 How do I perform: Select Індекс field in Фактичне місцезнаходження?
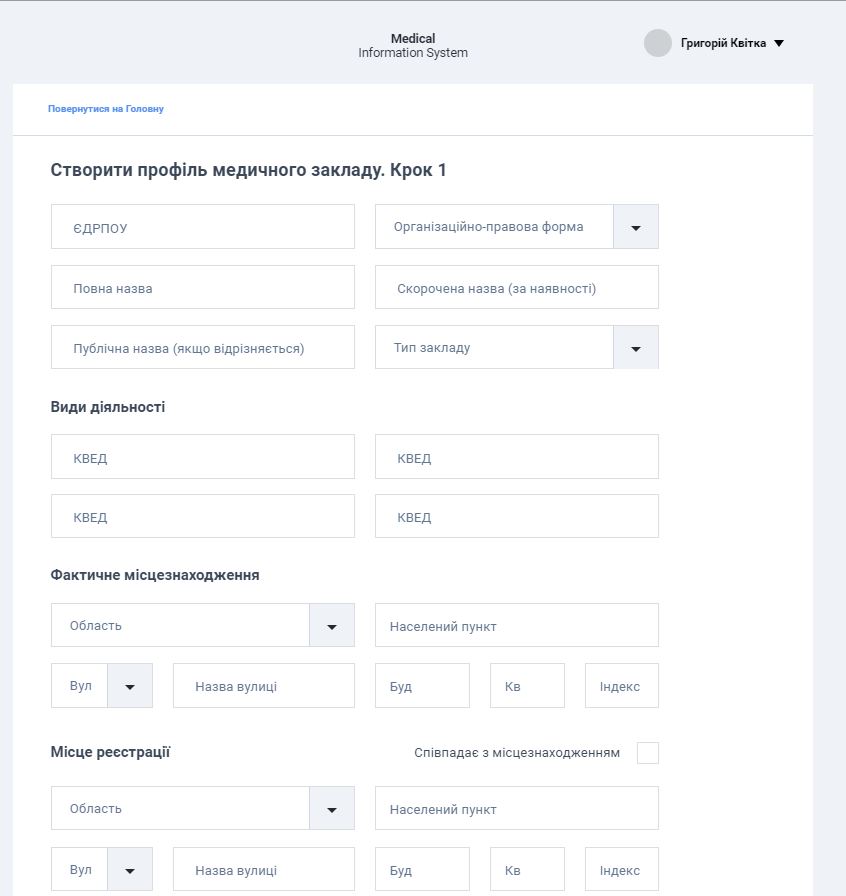622,686
